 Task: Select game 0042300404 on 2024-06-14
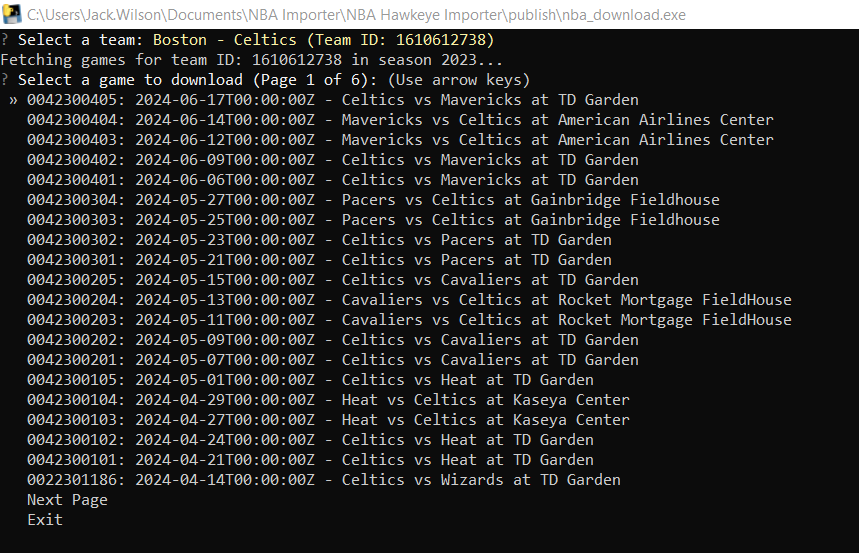(400, 119)
